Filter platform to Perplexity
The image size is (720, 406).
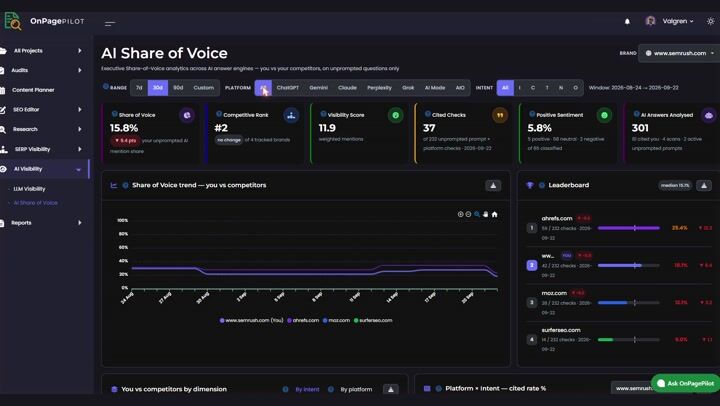tap(379, 88)
